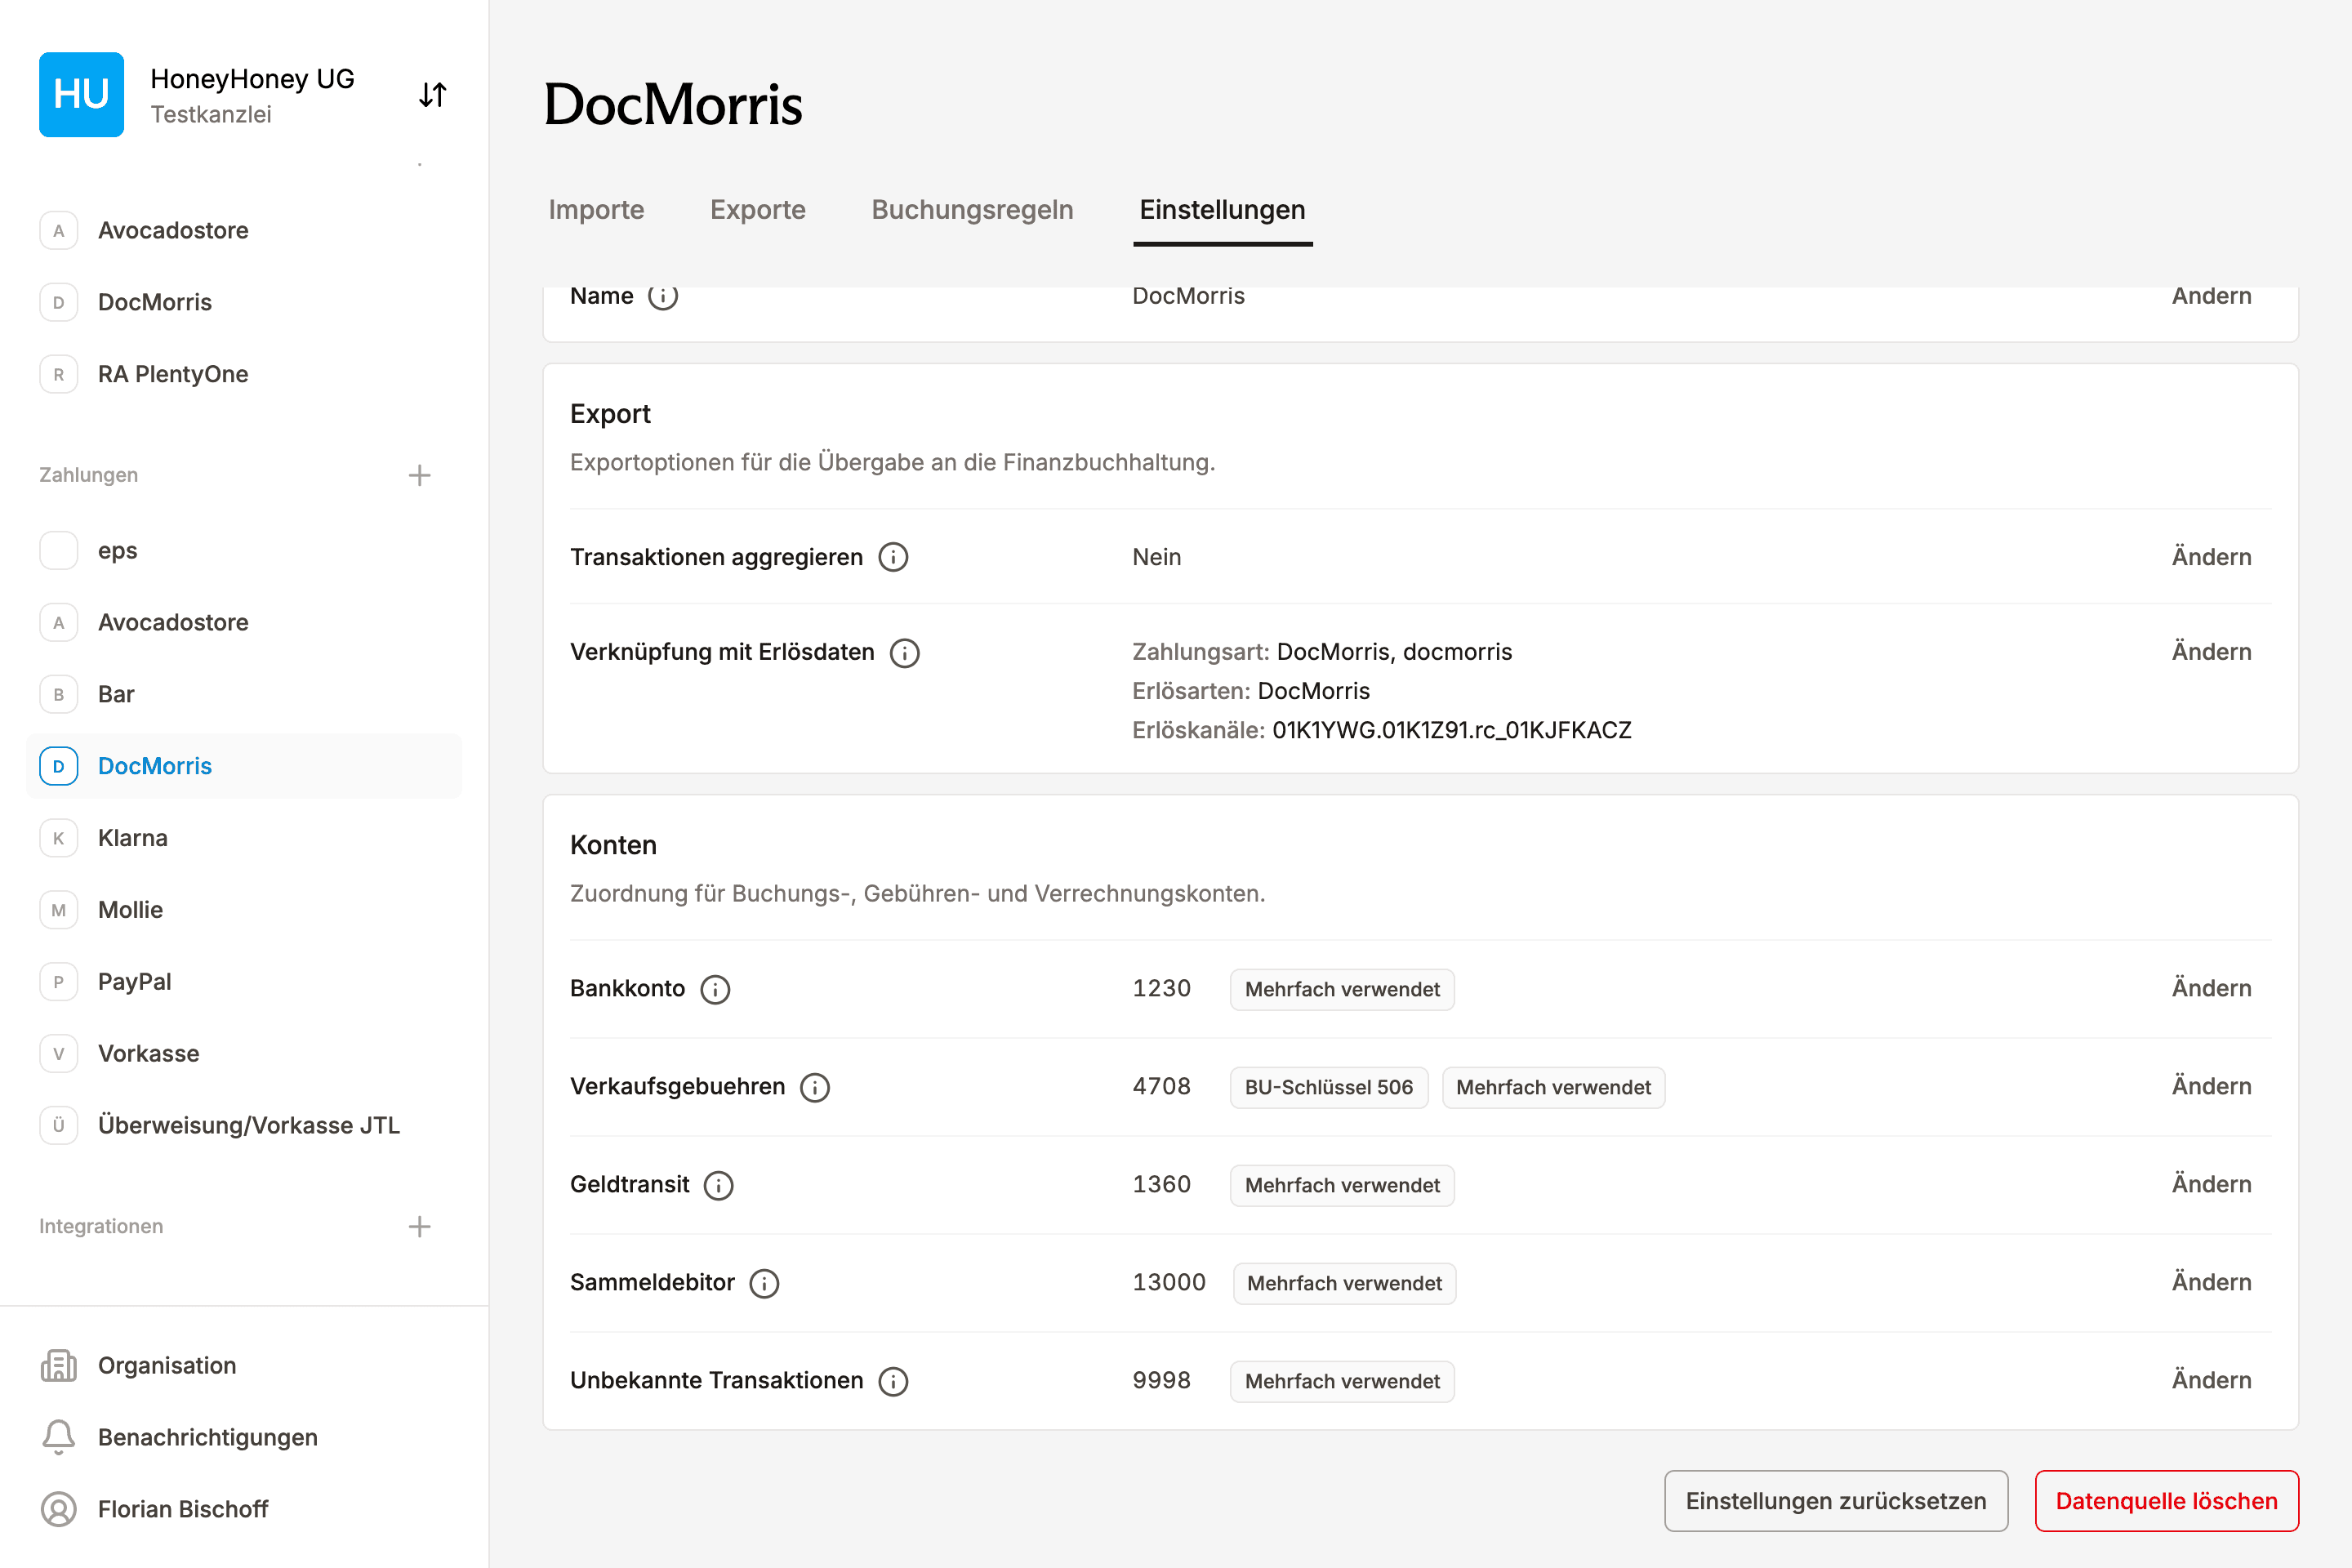Open PayPal payment source
This screenshot has width=2352, height=1568.
pos(244,982)
